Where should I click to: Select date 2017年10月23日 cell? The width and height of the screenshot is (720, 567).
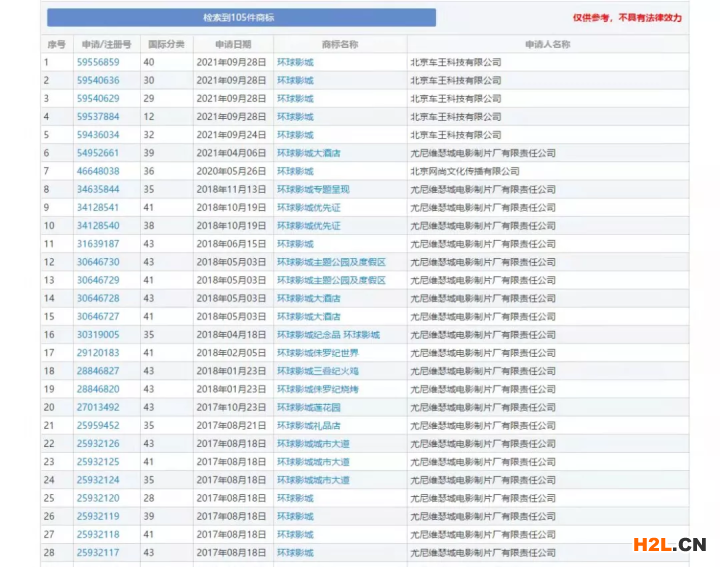point(231,408)
